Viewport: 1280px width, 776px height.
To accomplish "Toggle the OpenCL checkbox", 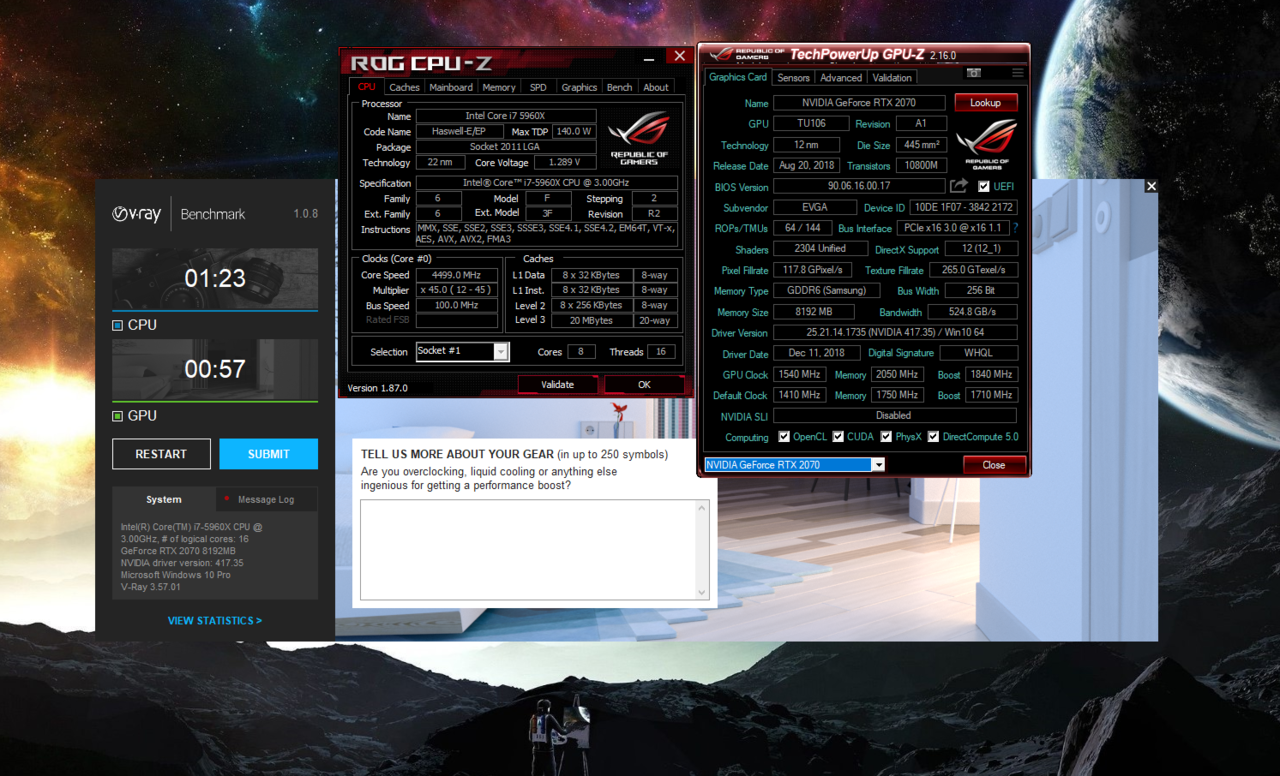I will (x=784, y=437).
